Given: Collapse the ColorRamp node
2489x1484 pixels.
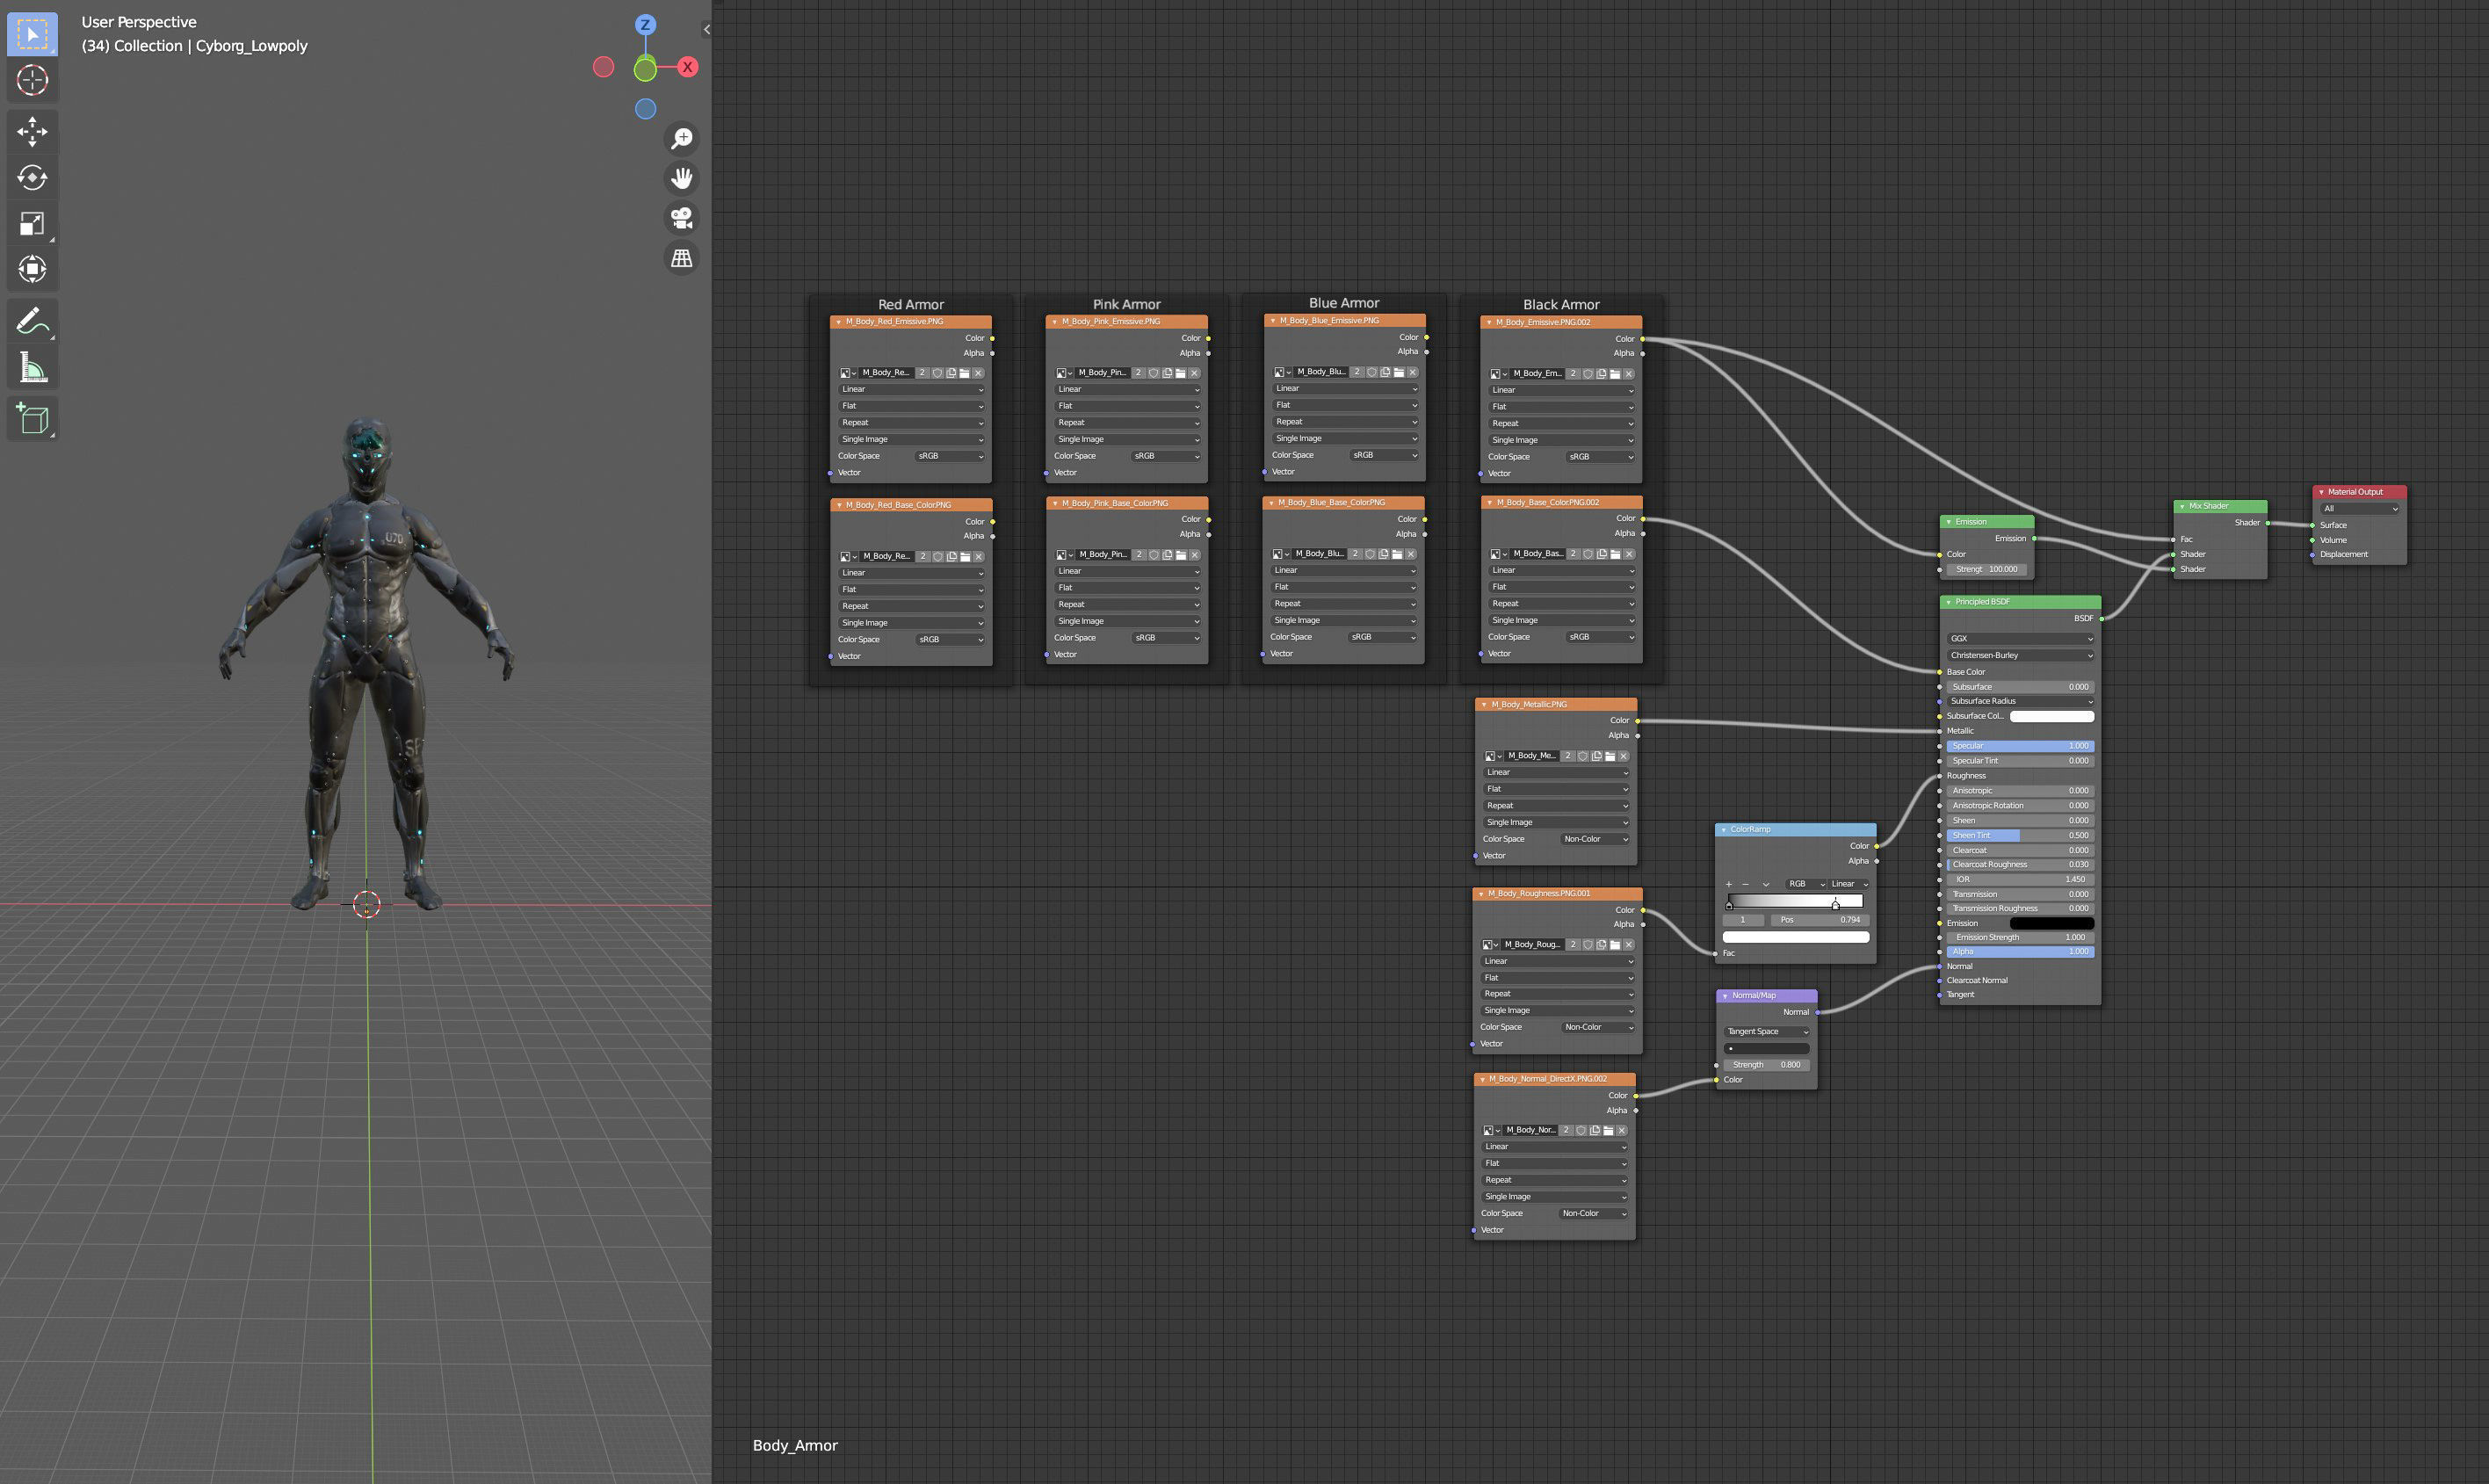Looking at the screenshot, I should click(x=1724, y=830).
